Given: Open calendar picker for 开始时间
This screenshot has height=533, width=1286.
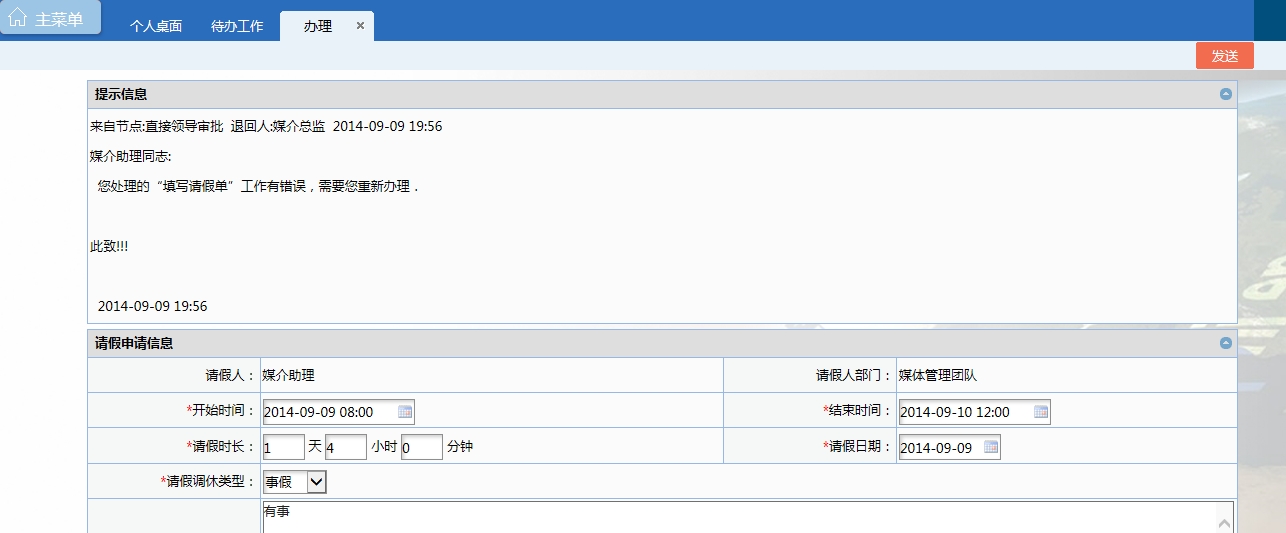Looking at the screenshot, I should pos(405,411).
